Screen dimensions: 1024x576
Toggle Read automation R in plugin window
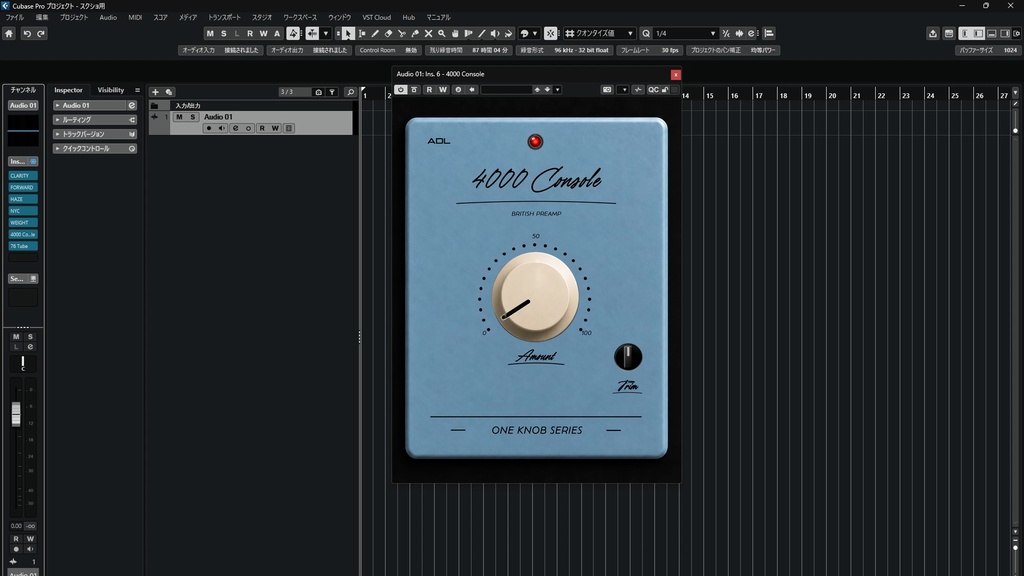pyautogui.click(x=429, y=89)
